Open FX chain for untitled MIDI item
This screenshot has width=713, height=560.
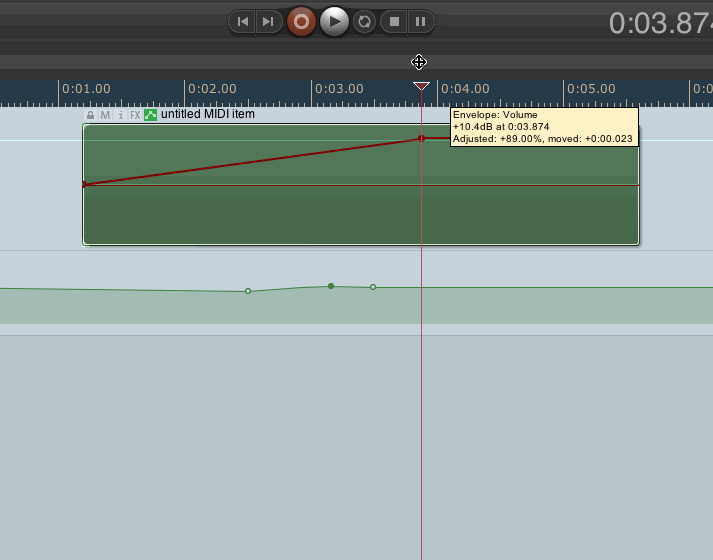[x=135, y=115]
